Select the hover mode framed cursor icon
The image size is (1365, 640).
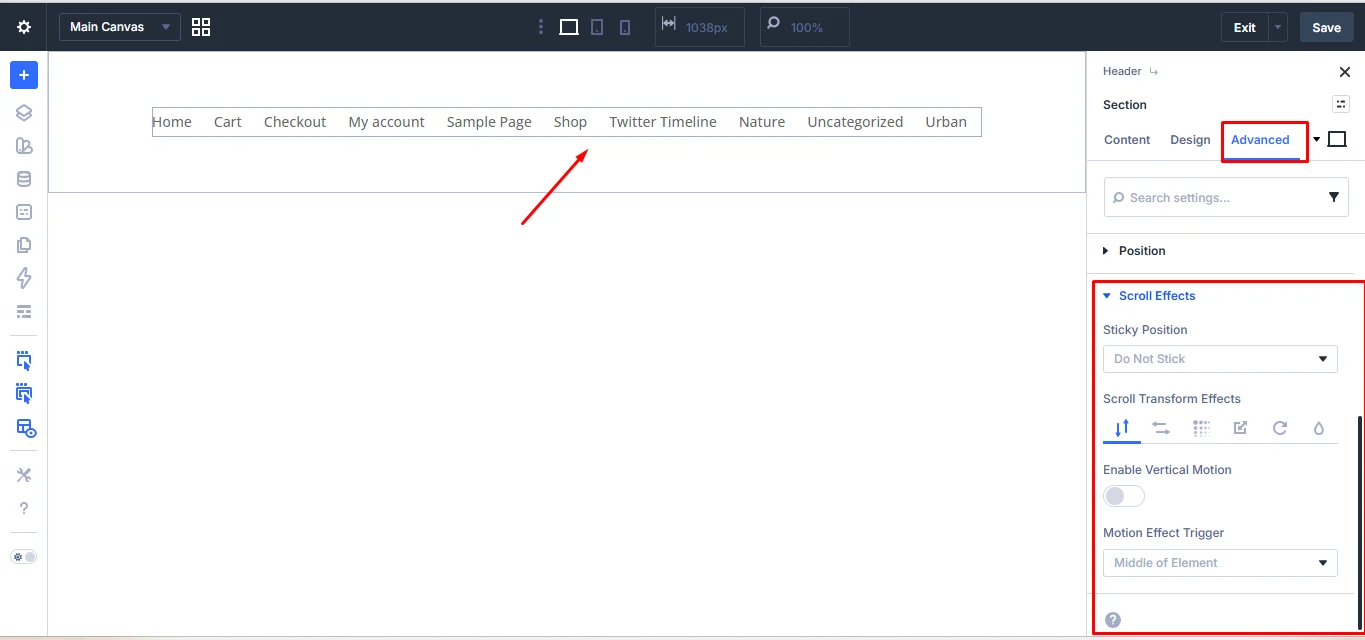coord(24,394)
